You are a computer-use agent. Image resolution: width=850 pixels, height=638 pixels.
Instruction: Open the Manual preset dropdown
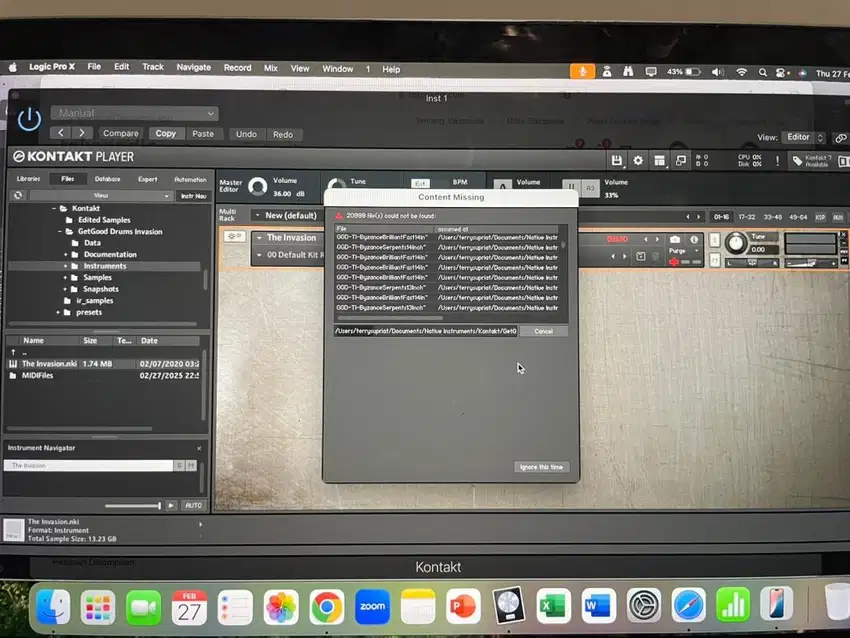134,113
